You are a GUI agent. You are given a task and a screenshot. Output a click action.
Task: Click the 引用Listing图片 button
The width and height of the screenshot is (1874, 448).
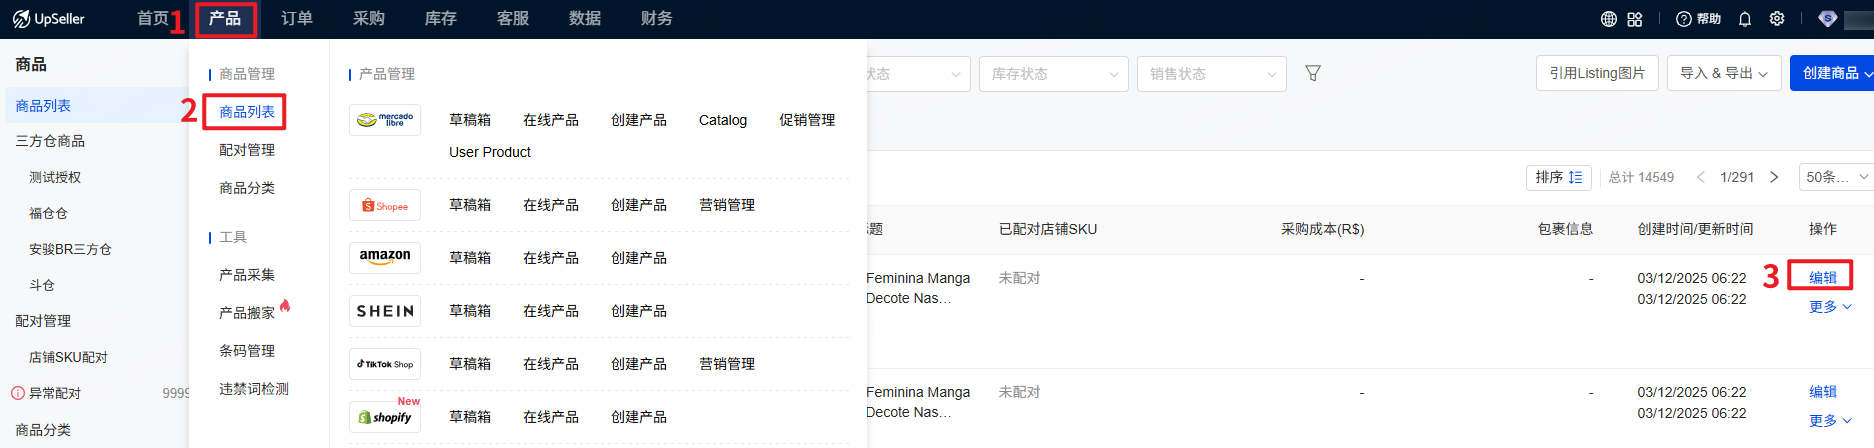(x=1596, y=73)
